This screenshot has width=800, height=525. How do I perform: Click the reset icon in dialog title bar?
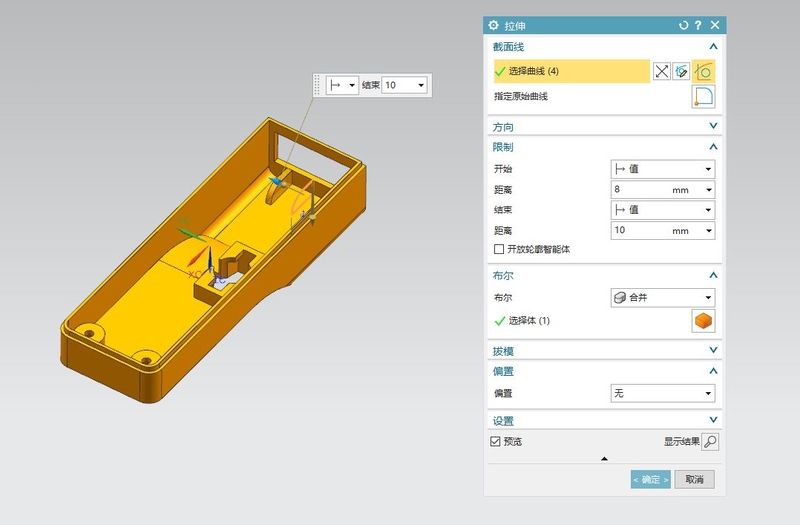tap(684, 25)
